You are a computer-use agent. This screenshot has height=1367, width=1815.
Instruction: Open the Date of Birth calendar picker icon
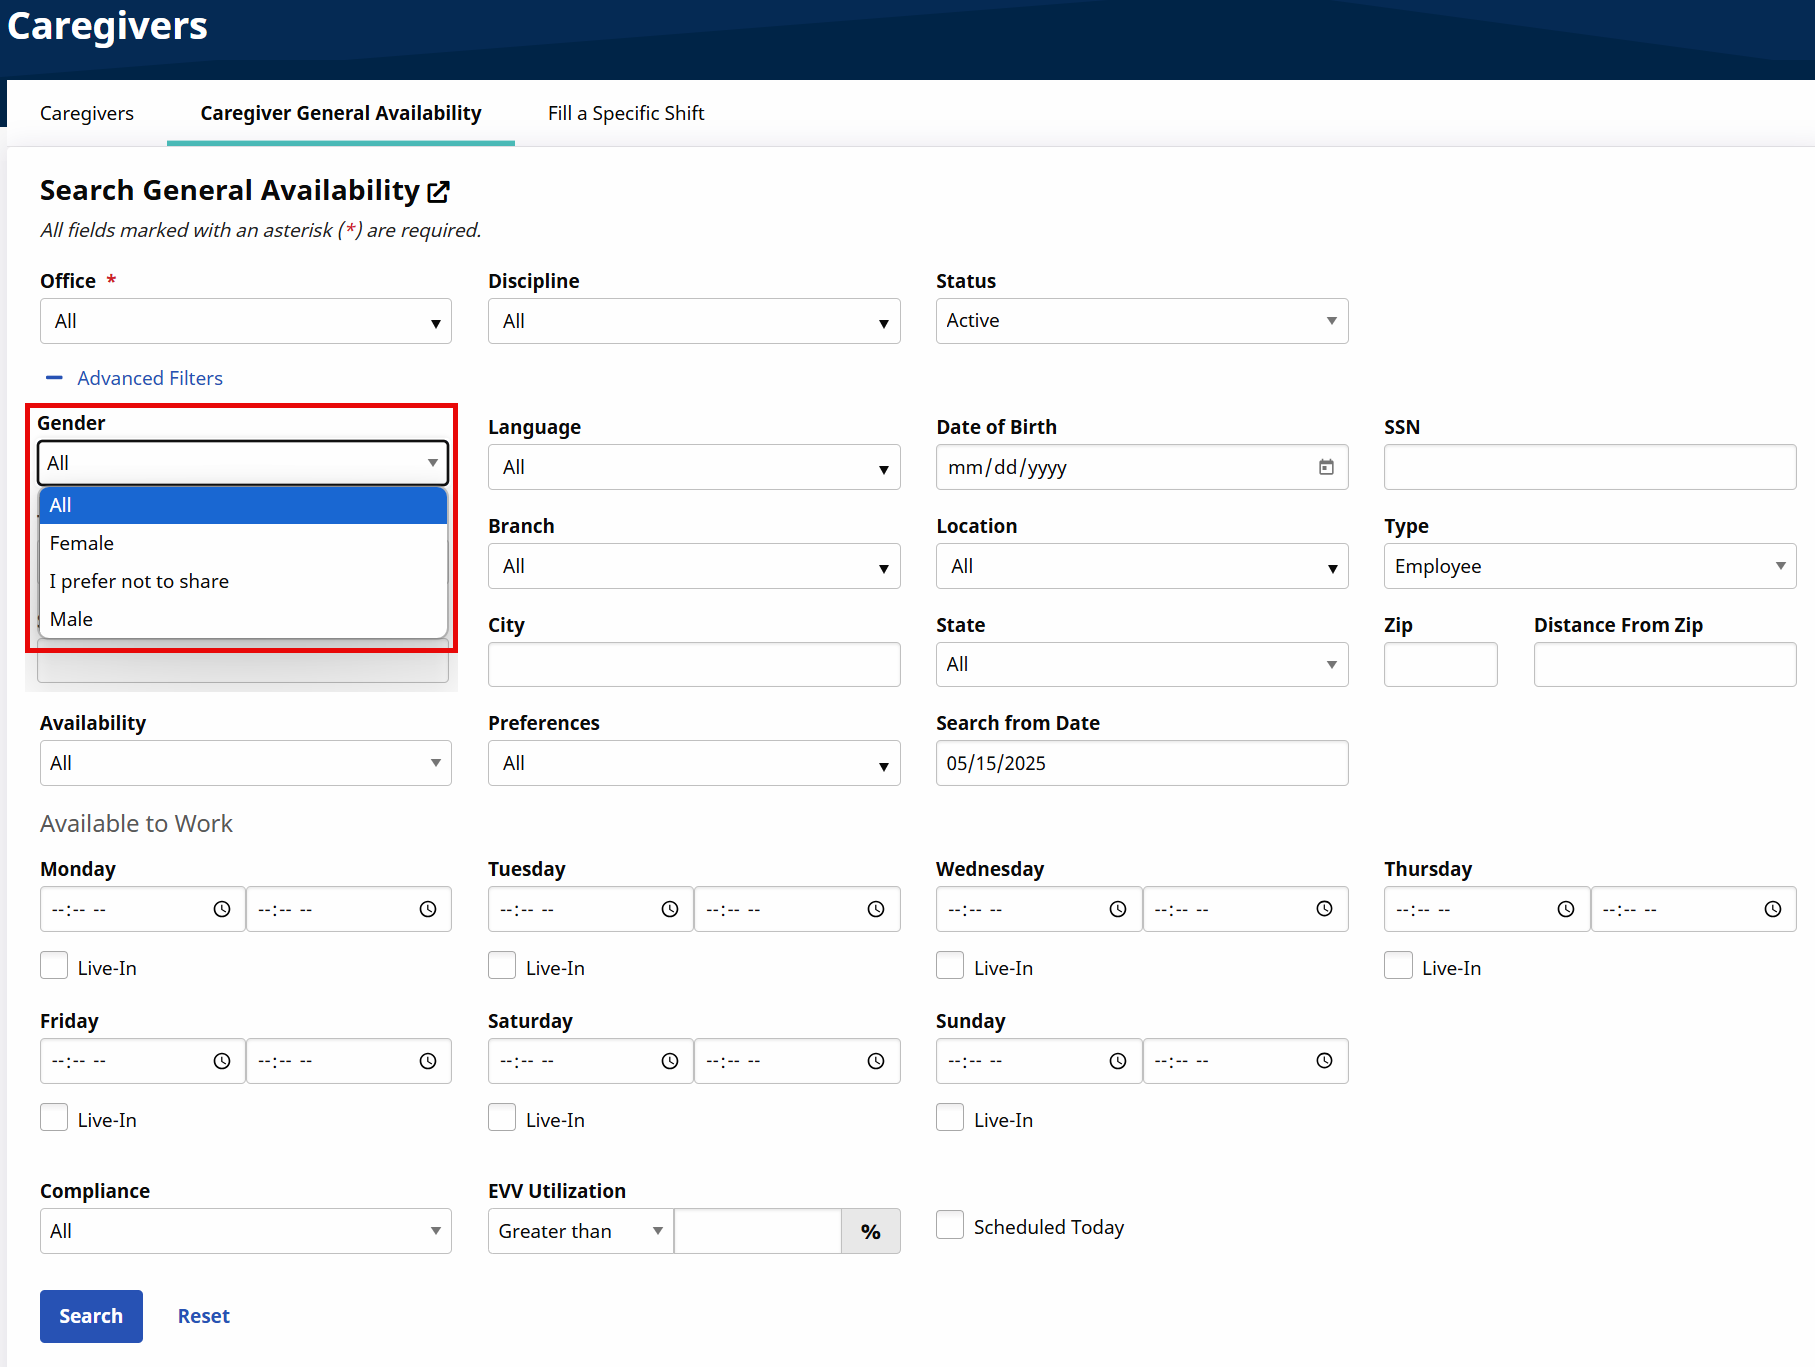1326,467
